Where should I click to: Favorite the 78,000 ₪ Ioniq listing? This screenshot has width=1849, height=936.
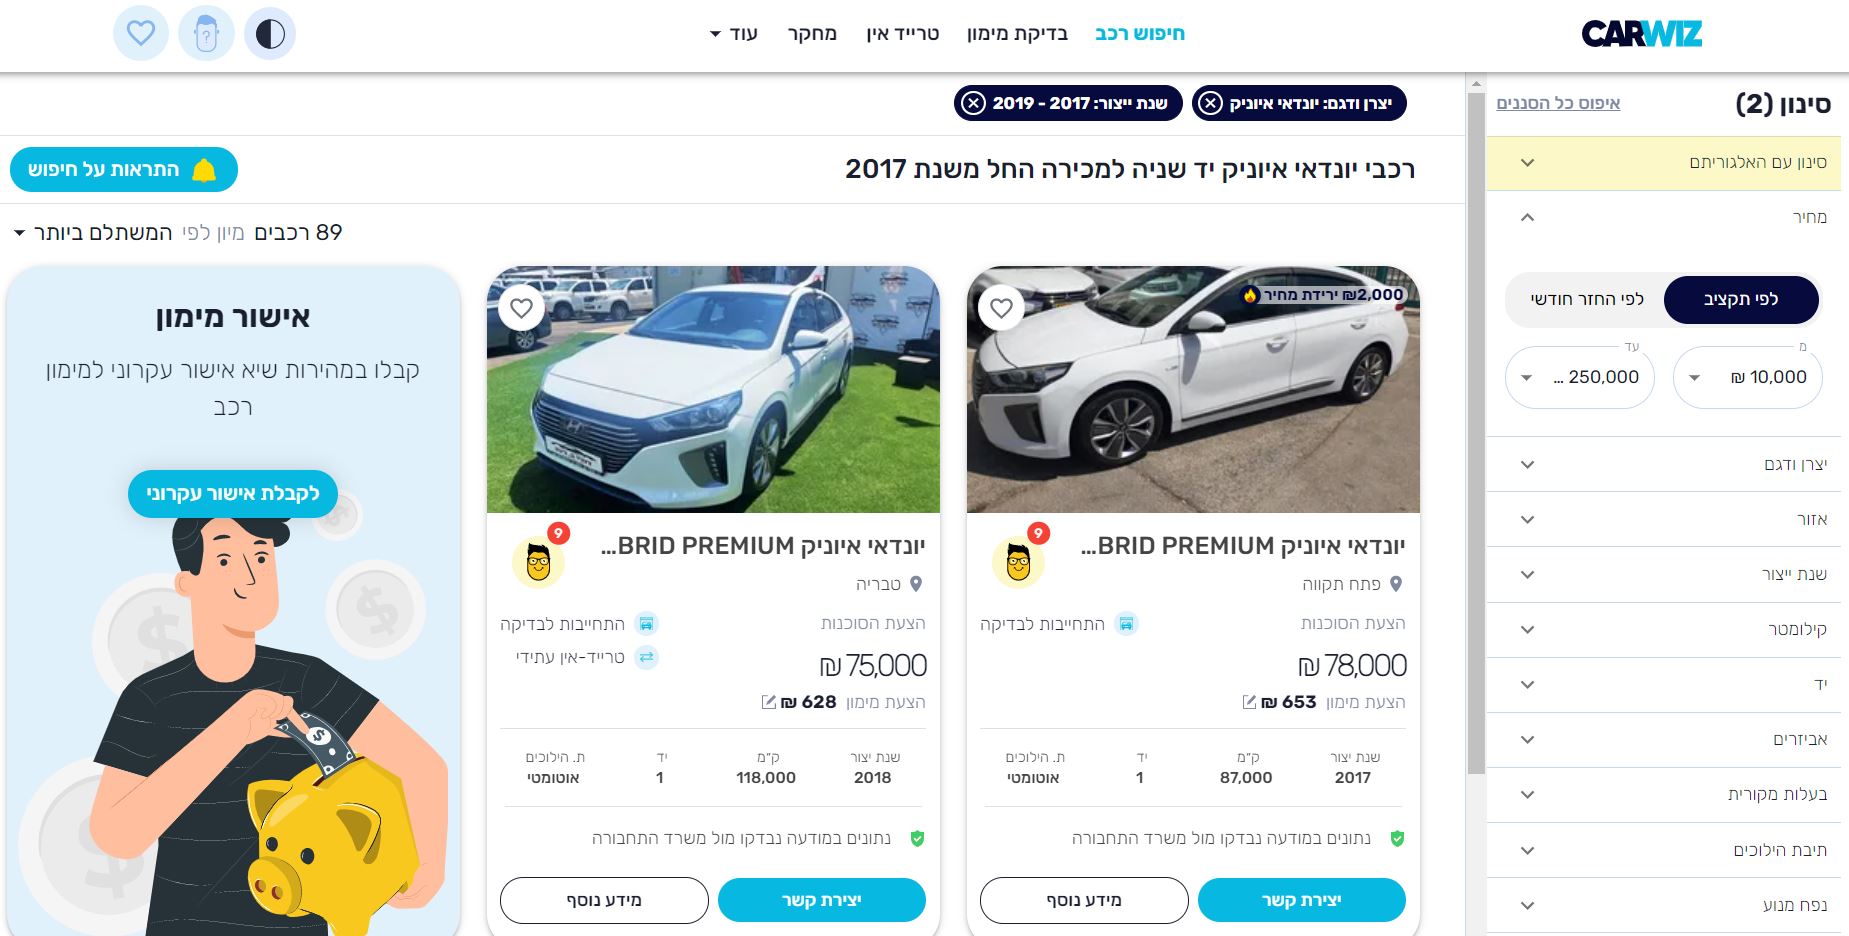(x=1002, y=308)
